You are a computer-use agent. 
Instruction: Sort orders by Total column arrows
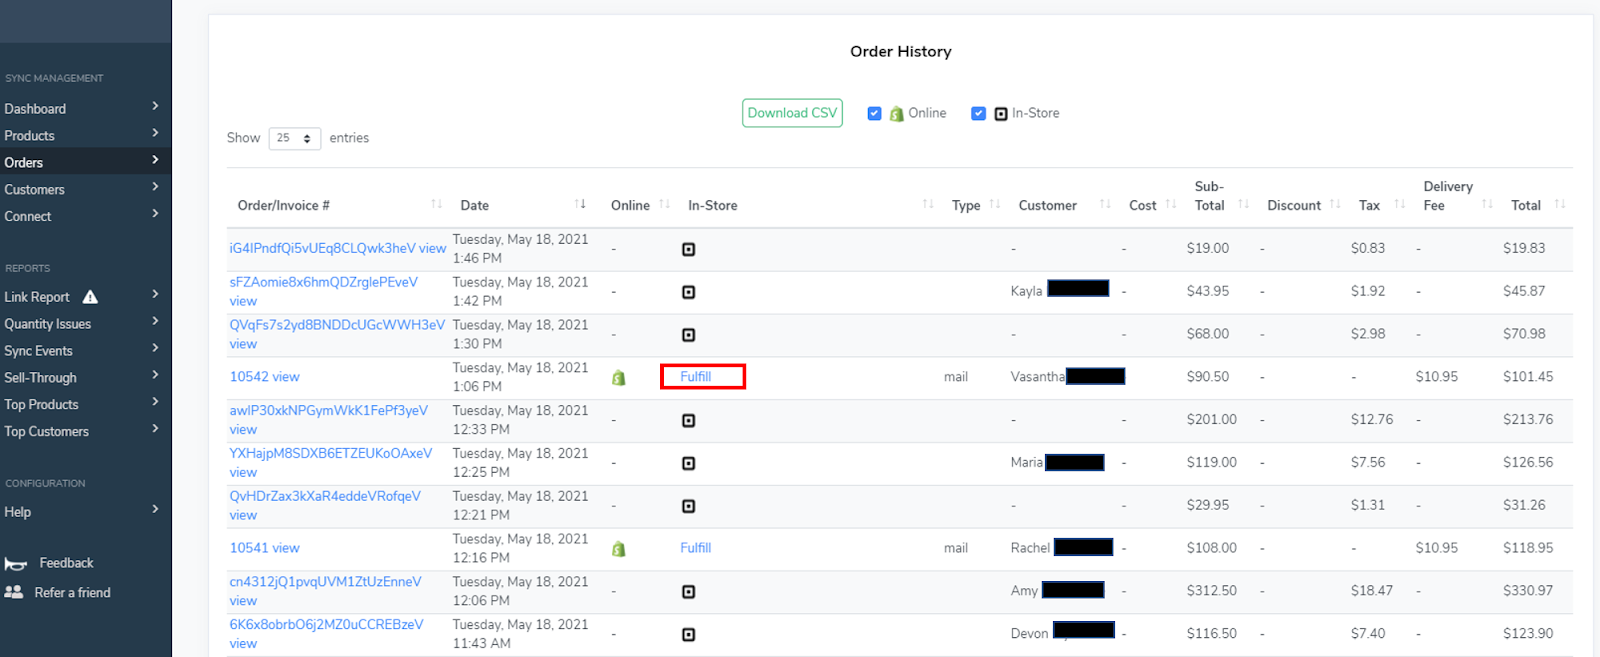point(1560,205)
